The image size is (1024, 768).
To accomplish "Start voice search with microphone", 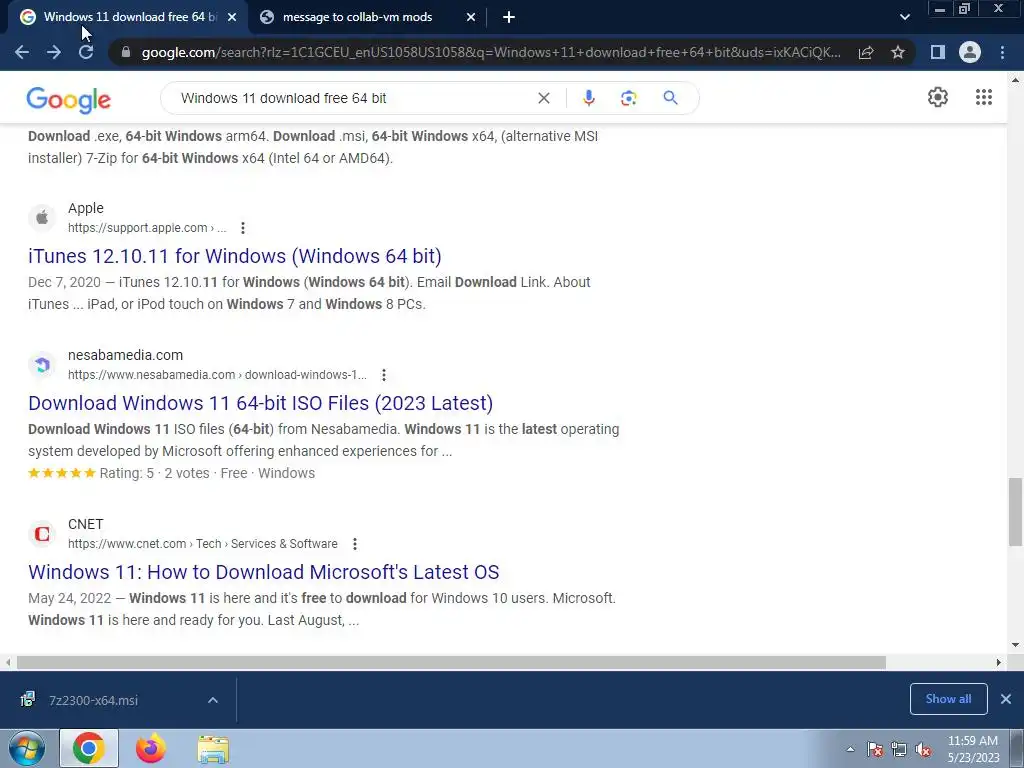I will 588,98.
